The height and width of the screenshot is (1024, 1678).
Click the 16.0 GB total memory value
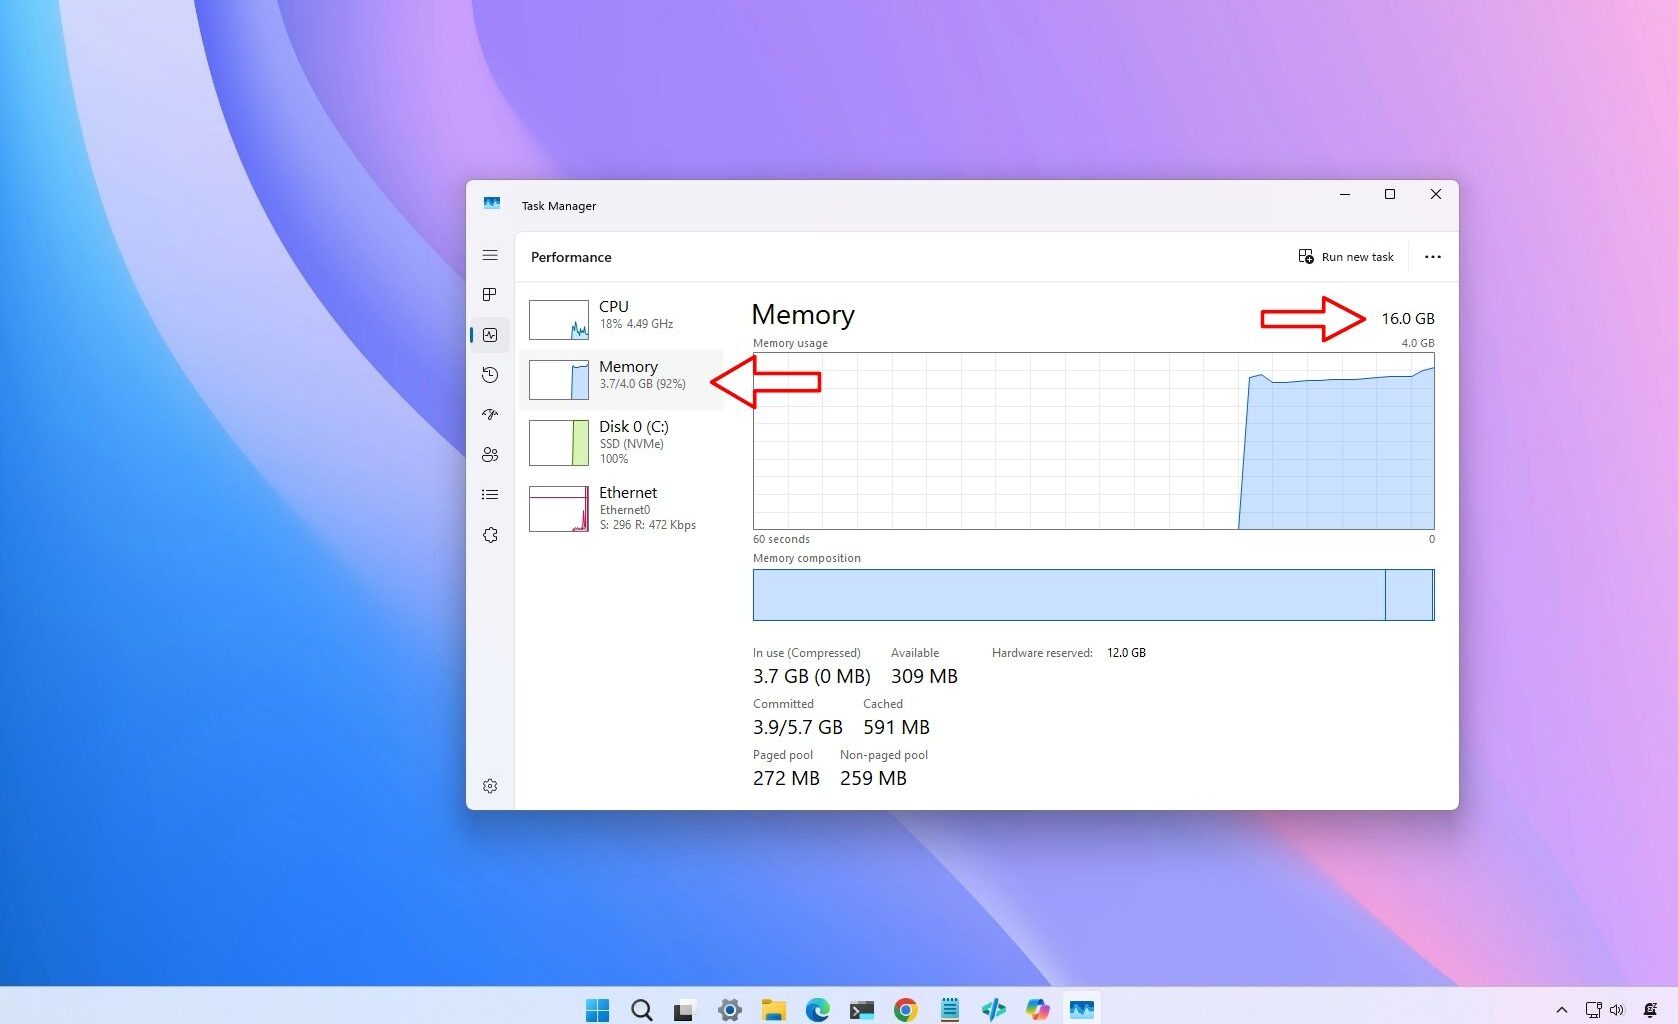(x=1408, y=319)
